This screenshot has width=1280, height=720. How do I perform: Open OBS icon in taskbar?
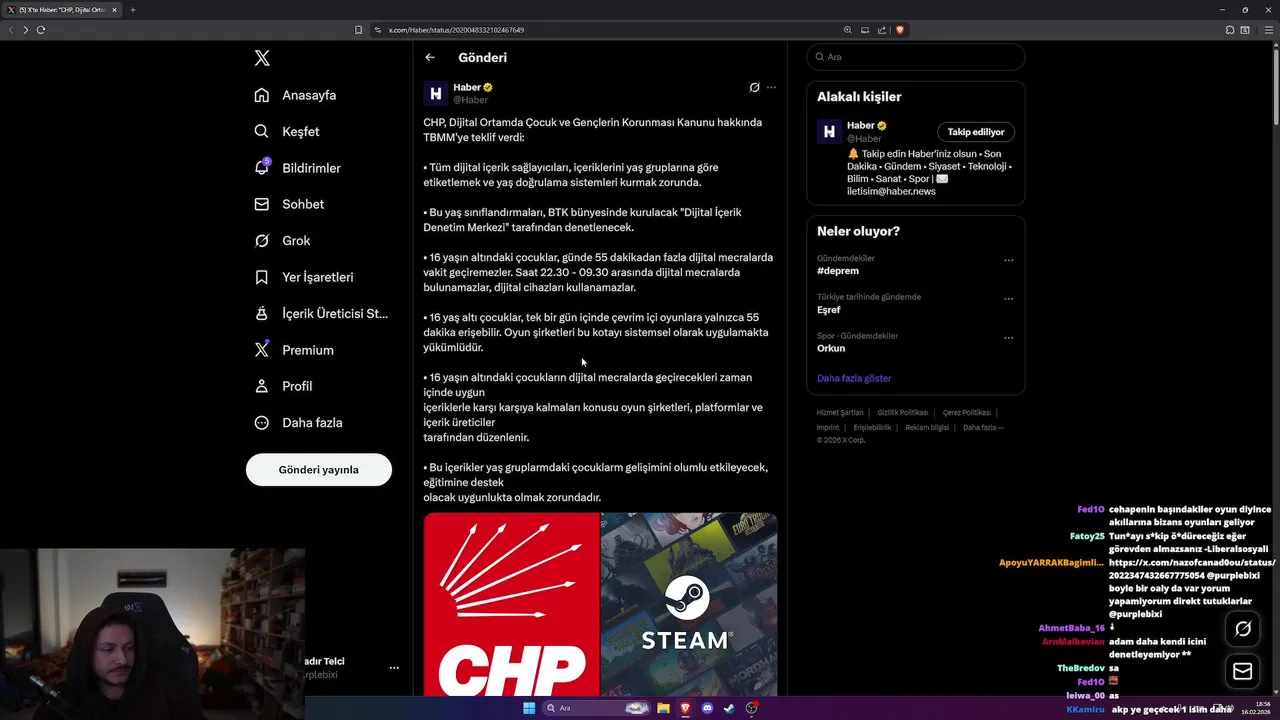point(751,708)
